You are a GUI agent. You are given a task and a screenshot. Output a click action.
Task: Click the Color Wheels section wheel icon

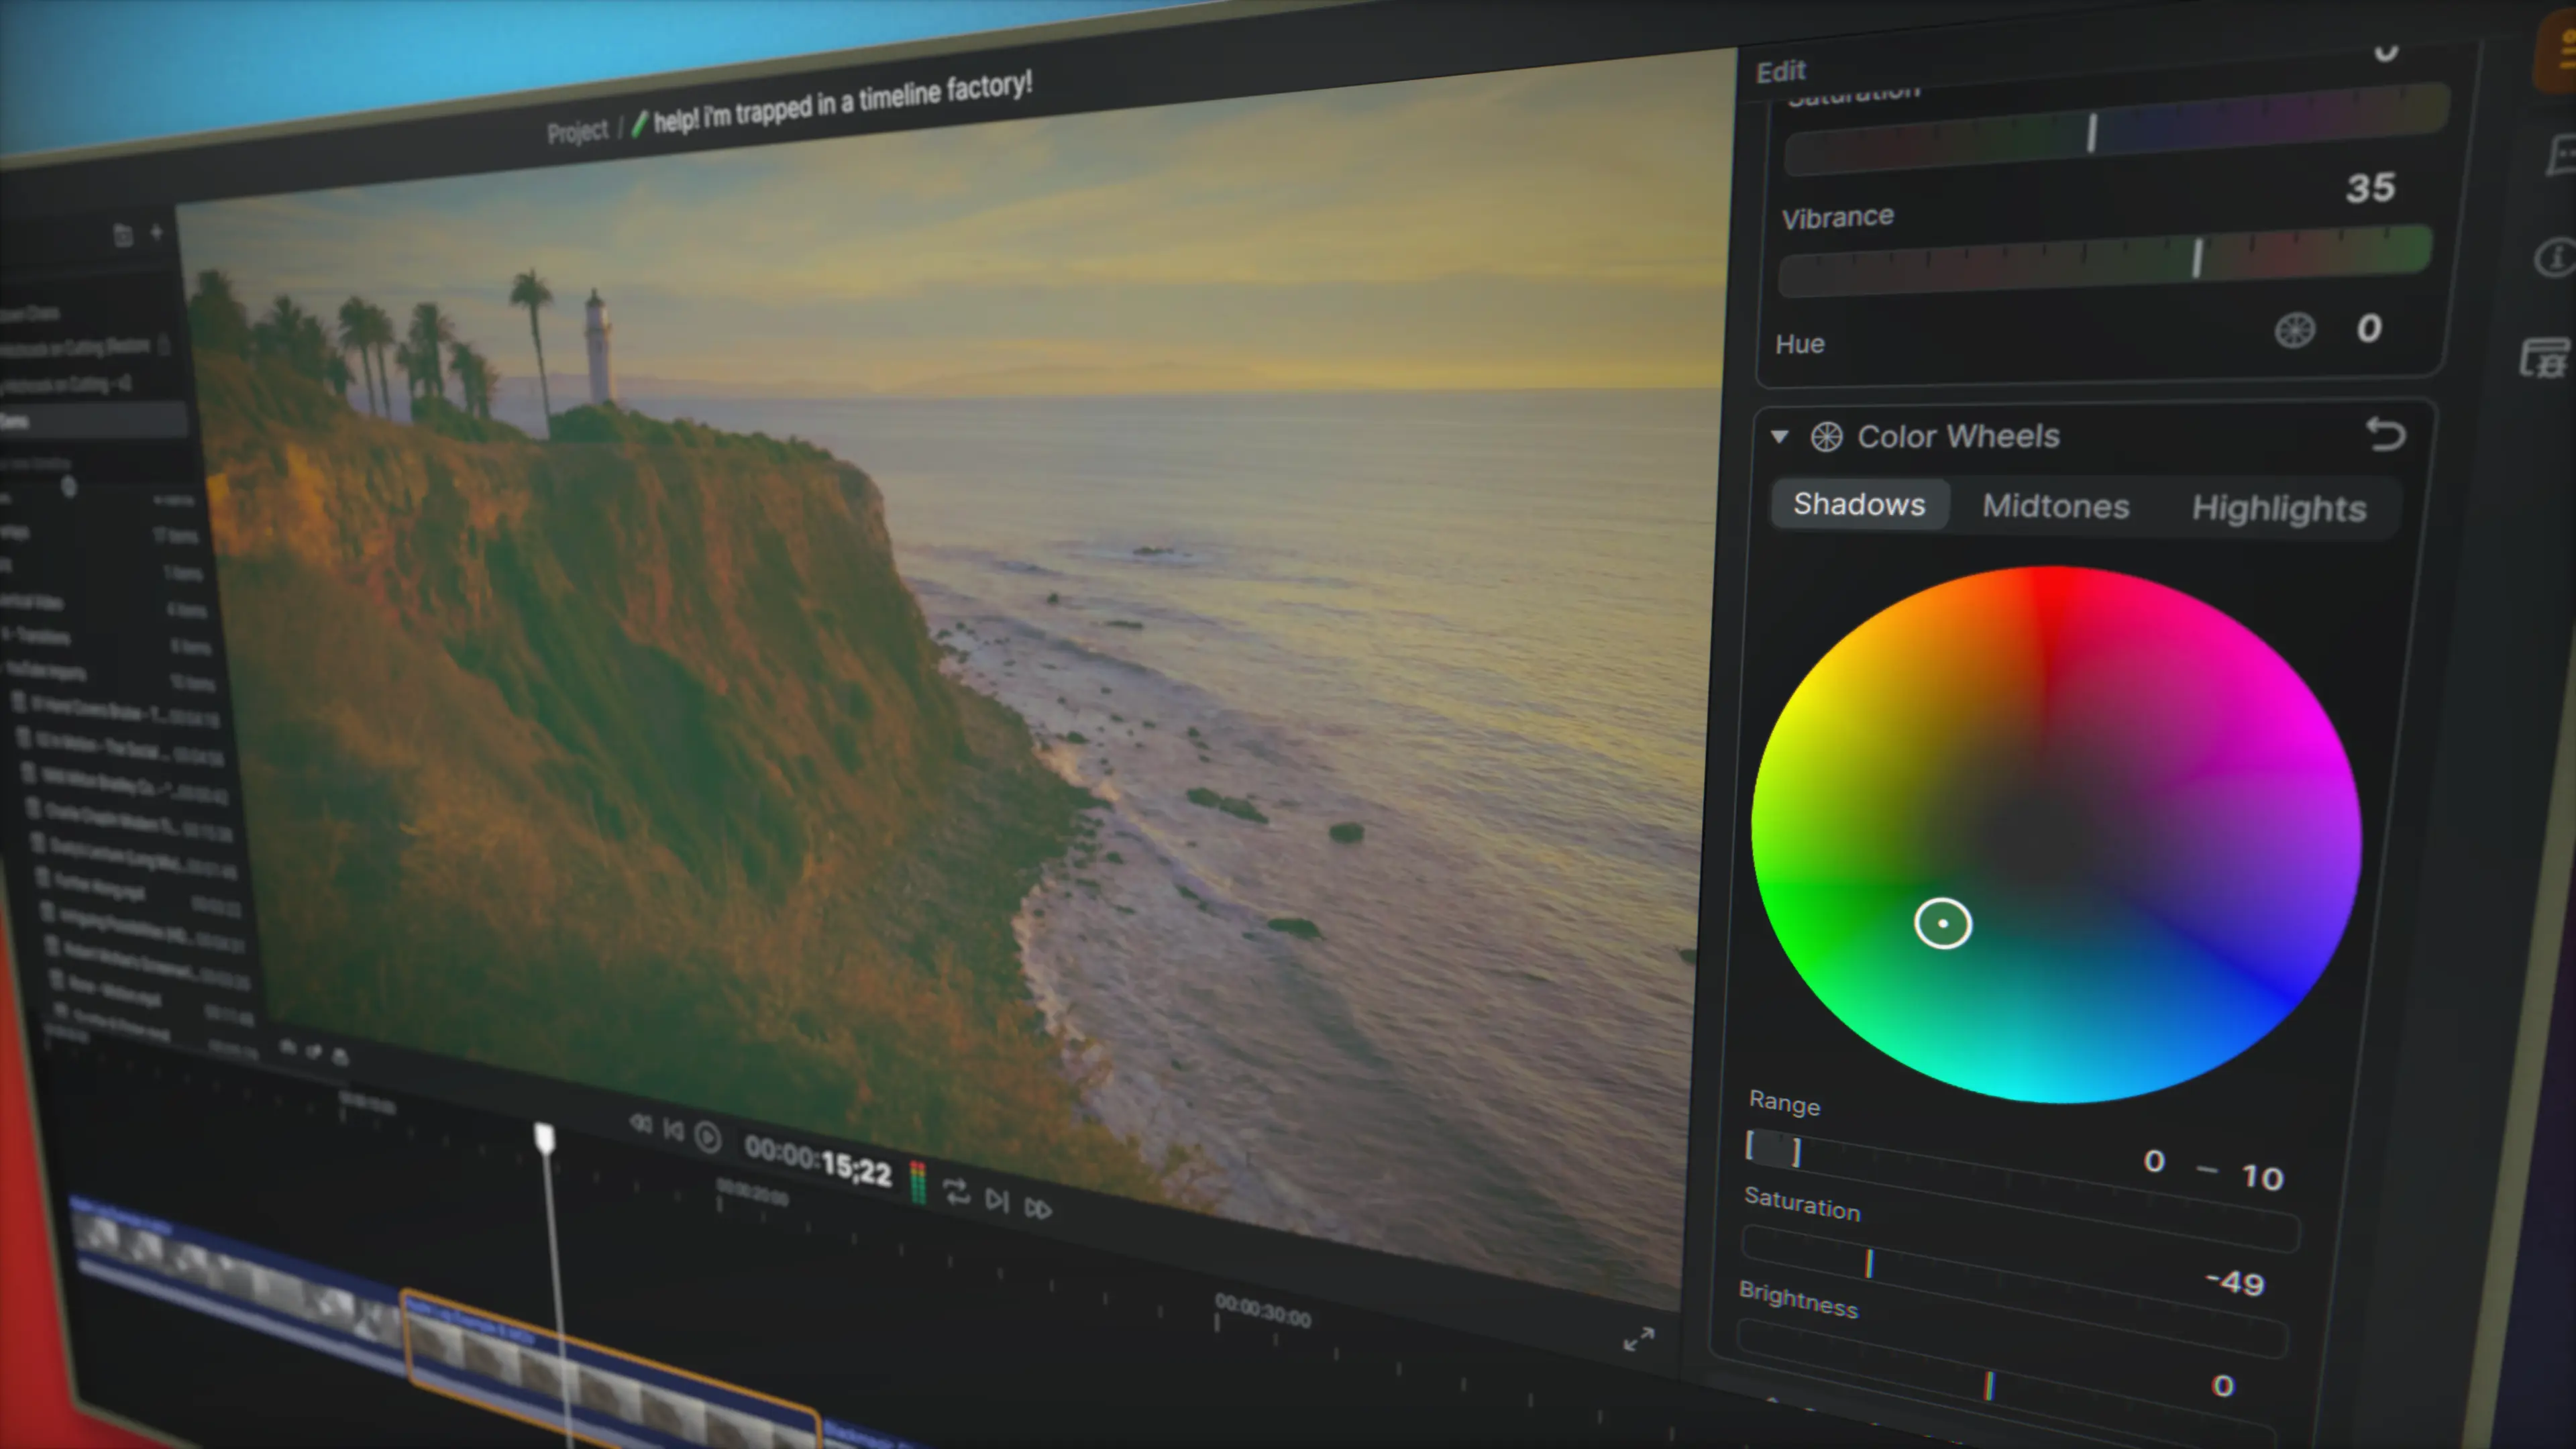pos(1826,437)
